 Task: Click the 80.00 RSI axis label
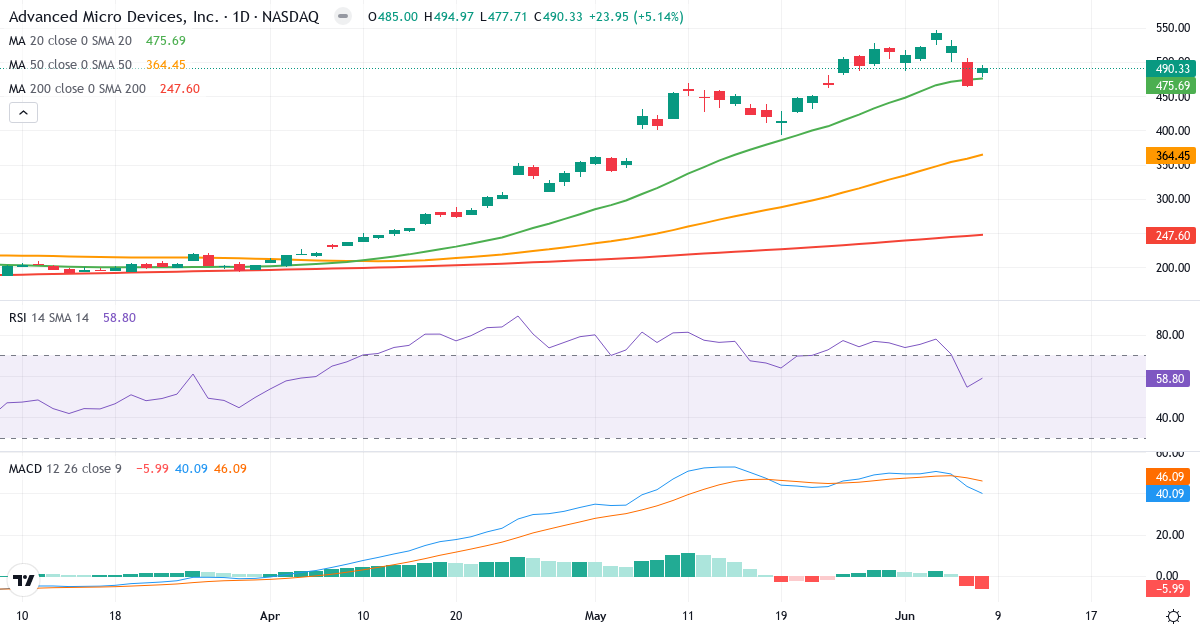tap(1172, 335)
